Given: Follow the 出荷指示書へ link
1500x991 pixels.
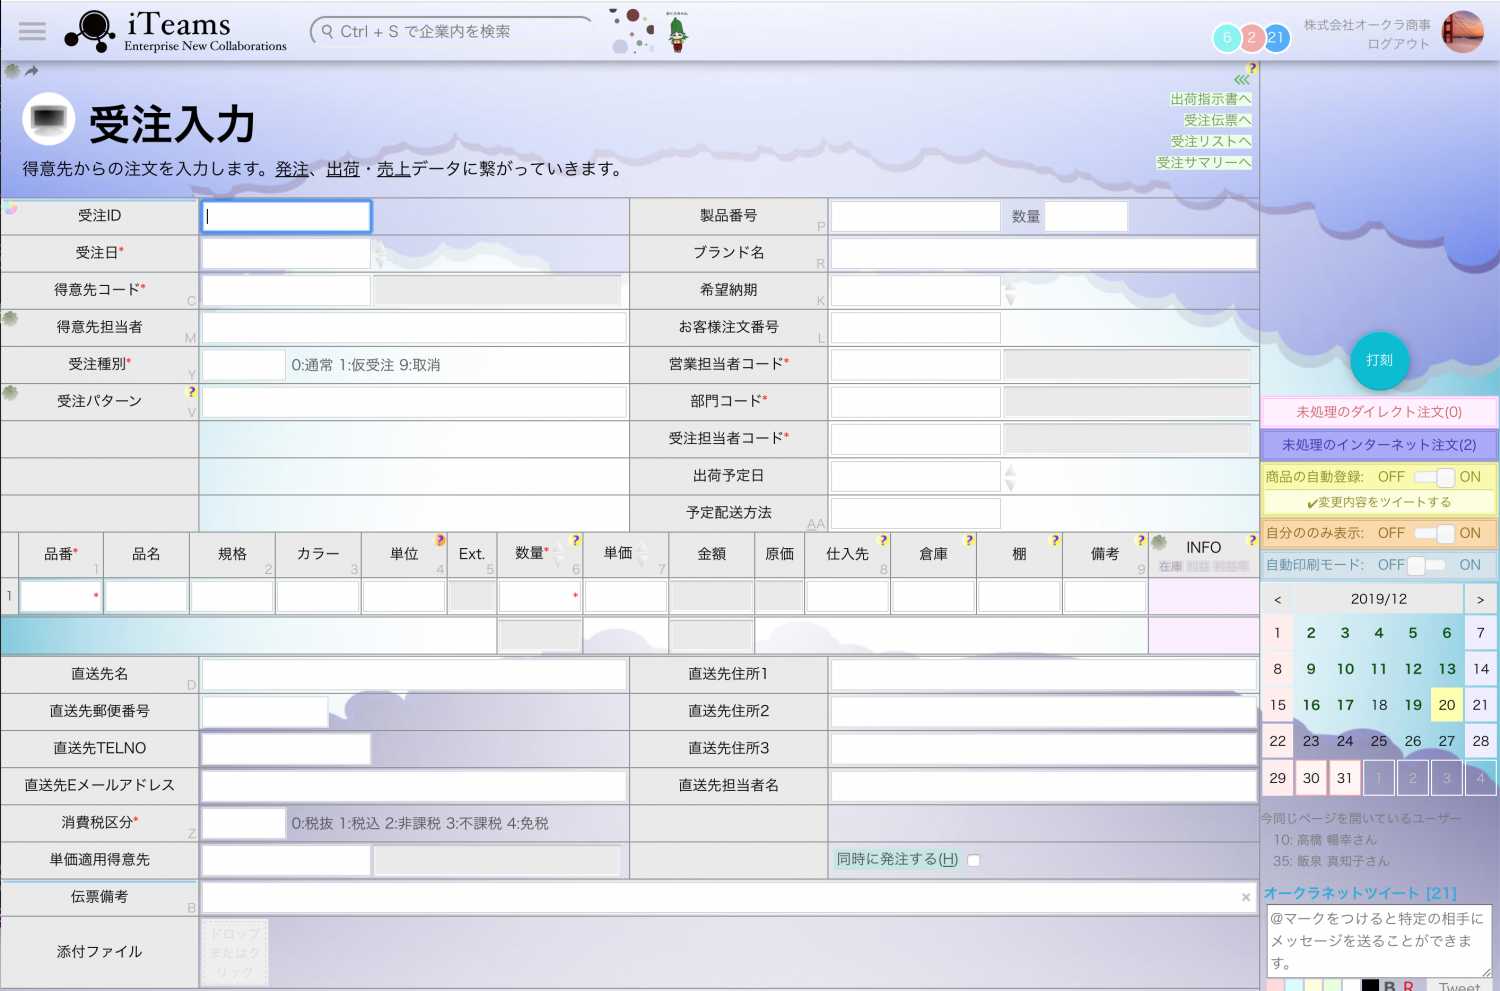Looking at the screenshot, I should pos(1210,99).
